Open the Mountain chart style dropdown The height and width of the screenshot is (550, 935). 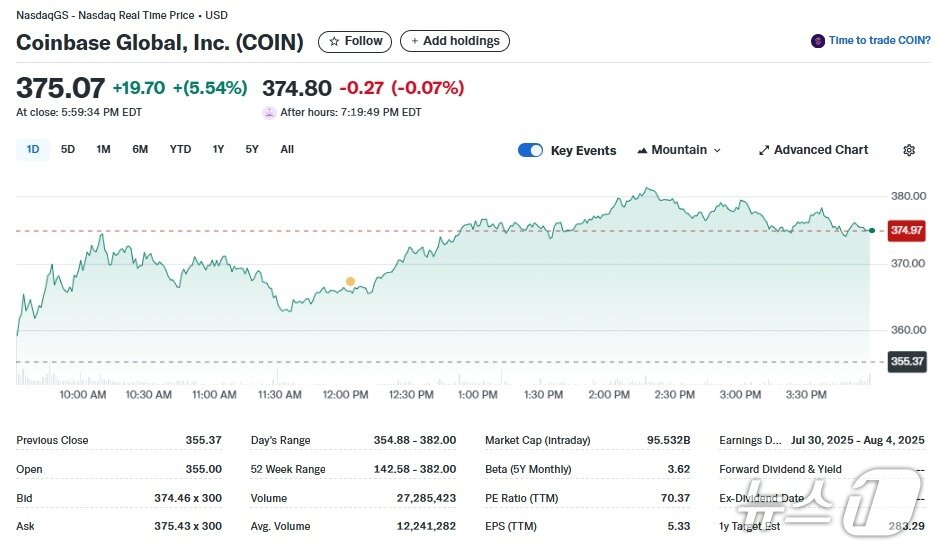pos(679,150)
